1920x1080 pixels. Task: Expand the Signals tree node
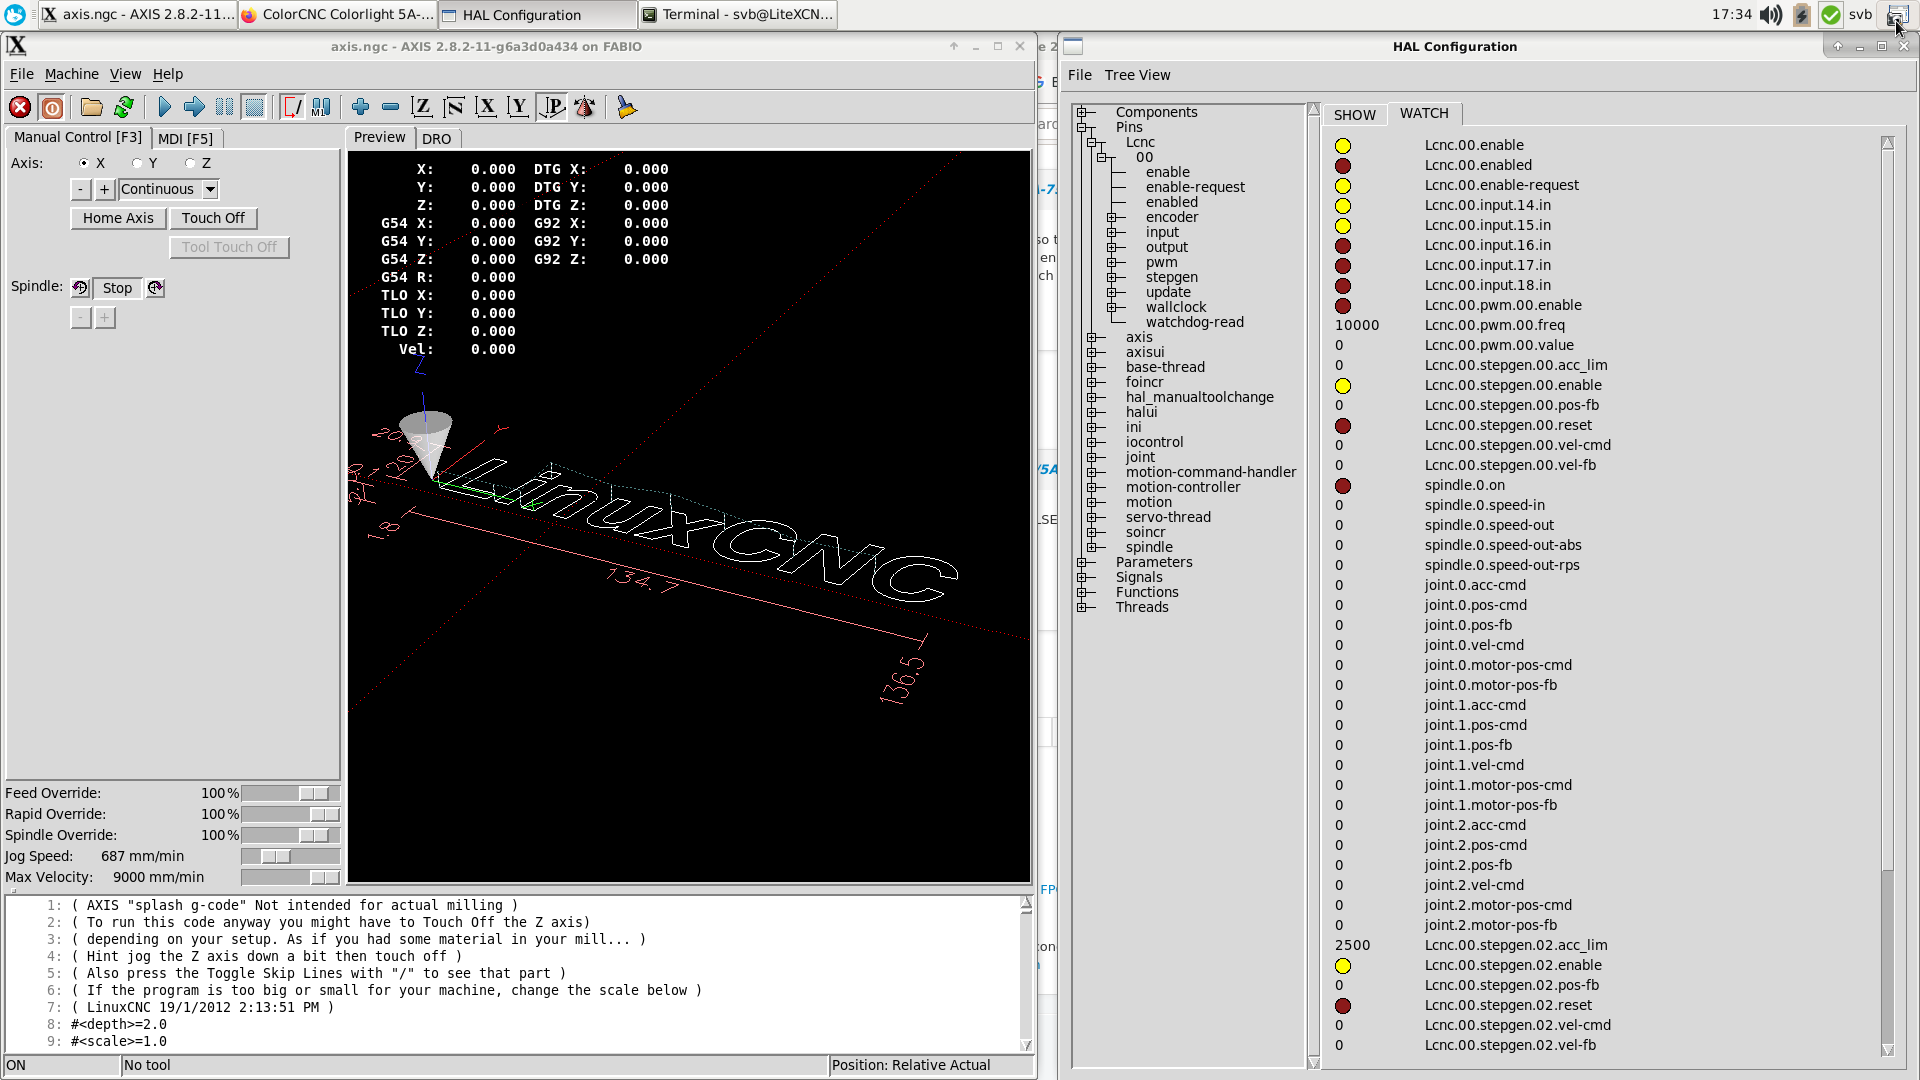[1082, 577]
